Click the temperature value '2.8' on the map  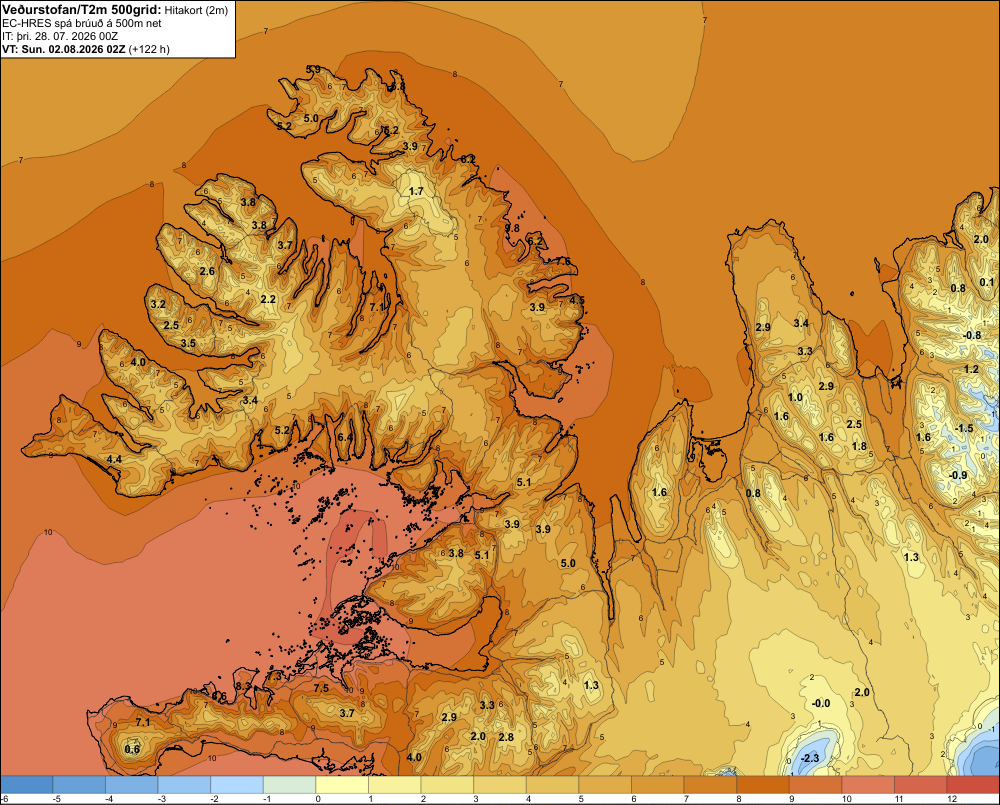506,737
